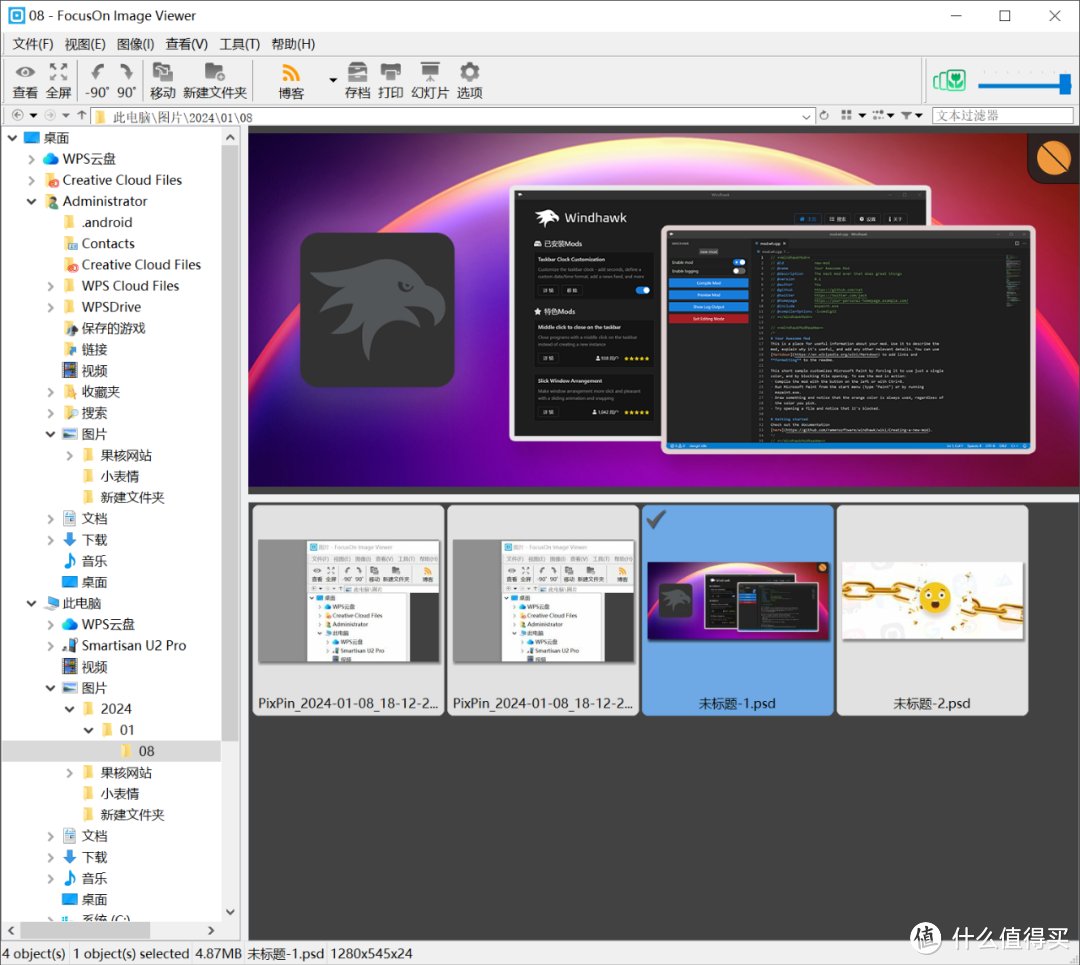Screen dimensions: 1080x965
Task: Click the address path 此电脑\图片\2024\01\08
Action: coord(183,117)
